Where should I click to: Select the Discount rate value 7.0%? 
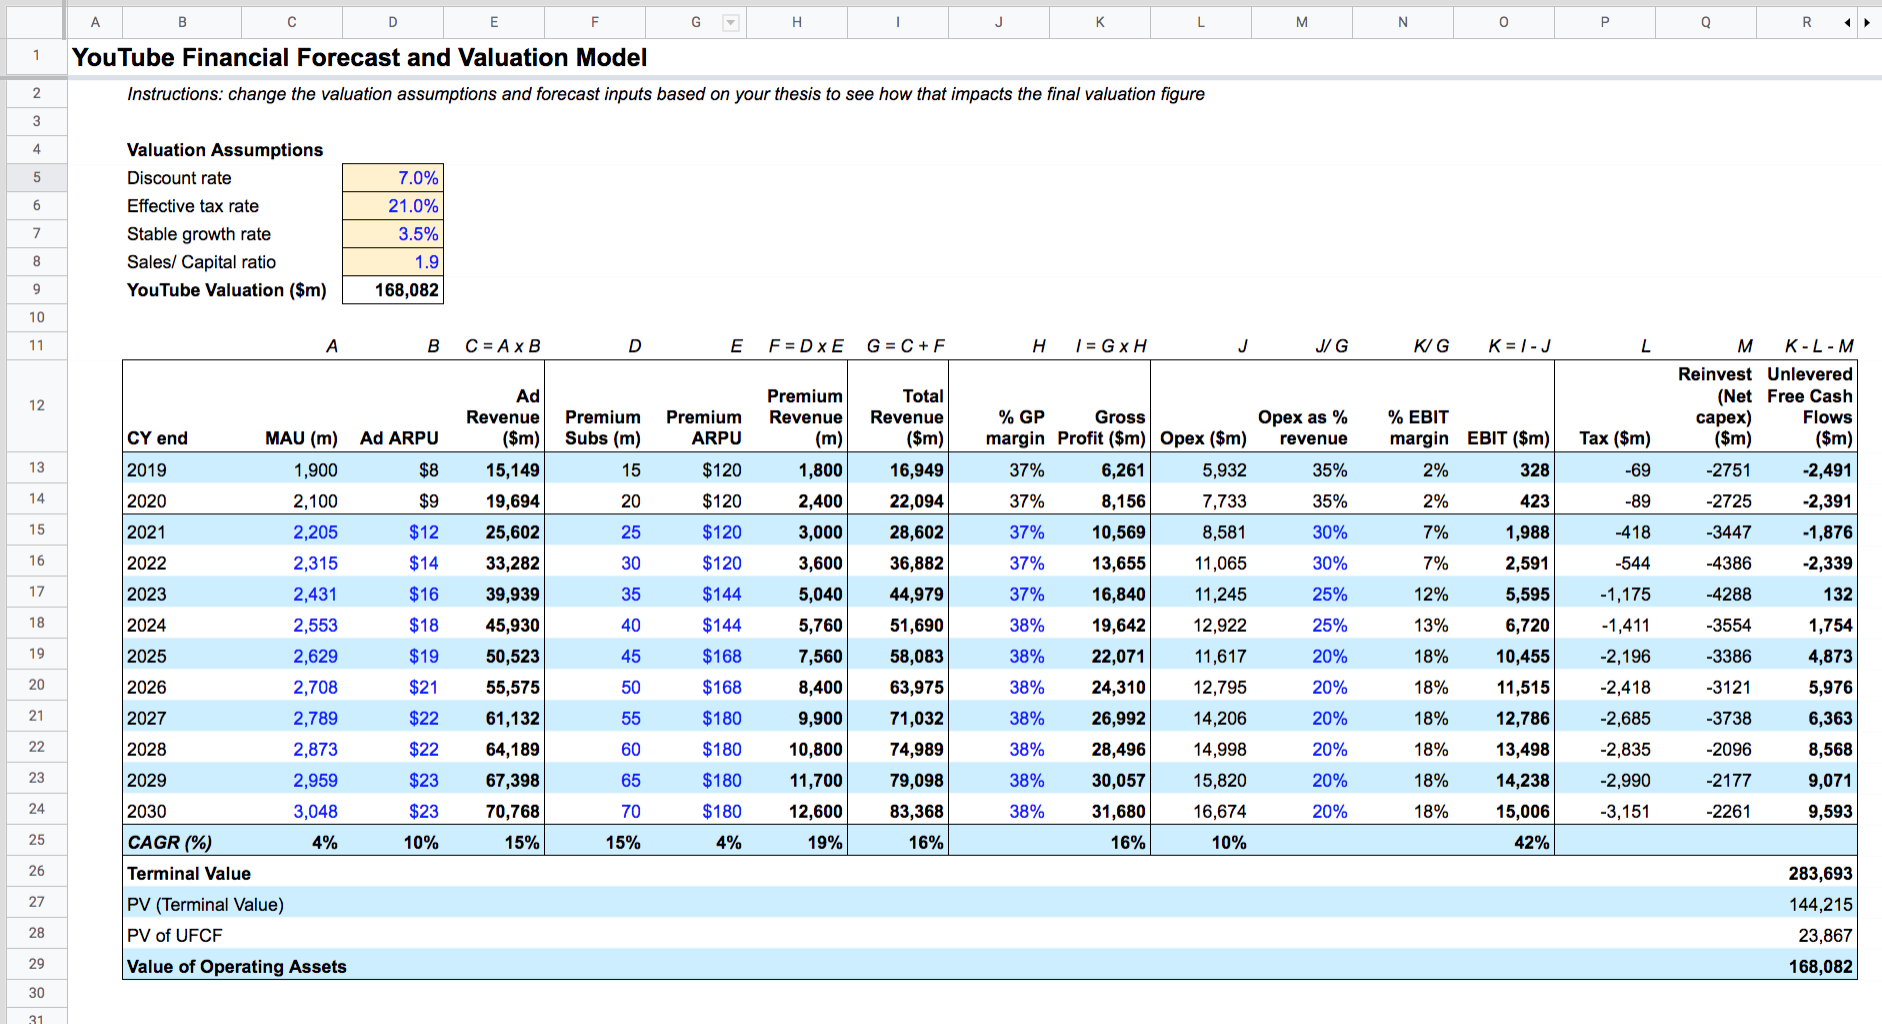[x=393, y=178]
